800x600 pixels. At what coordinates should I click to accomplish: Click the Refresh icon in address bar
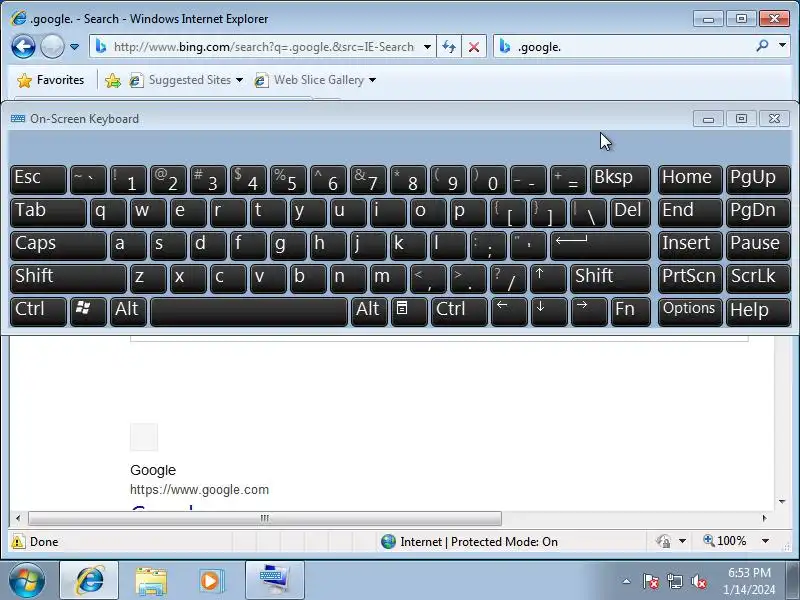pos(448,47)
